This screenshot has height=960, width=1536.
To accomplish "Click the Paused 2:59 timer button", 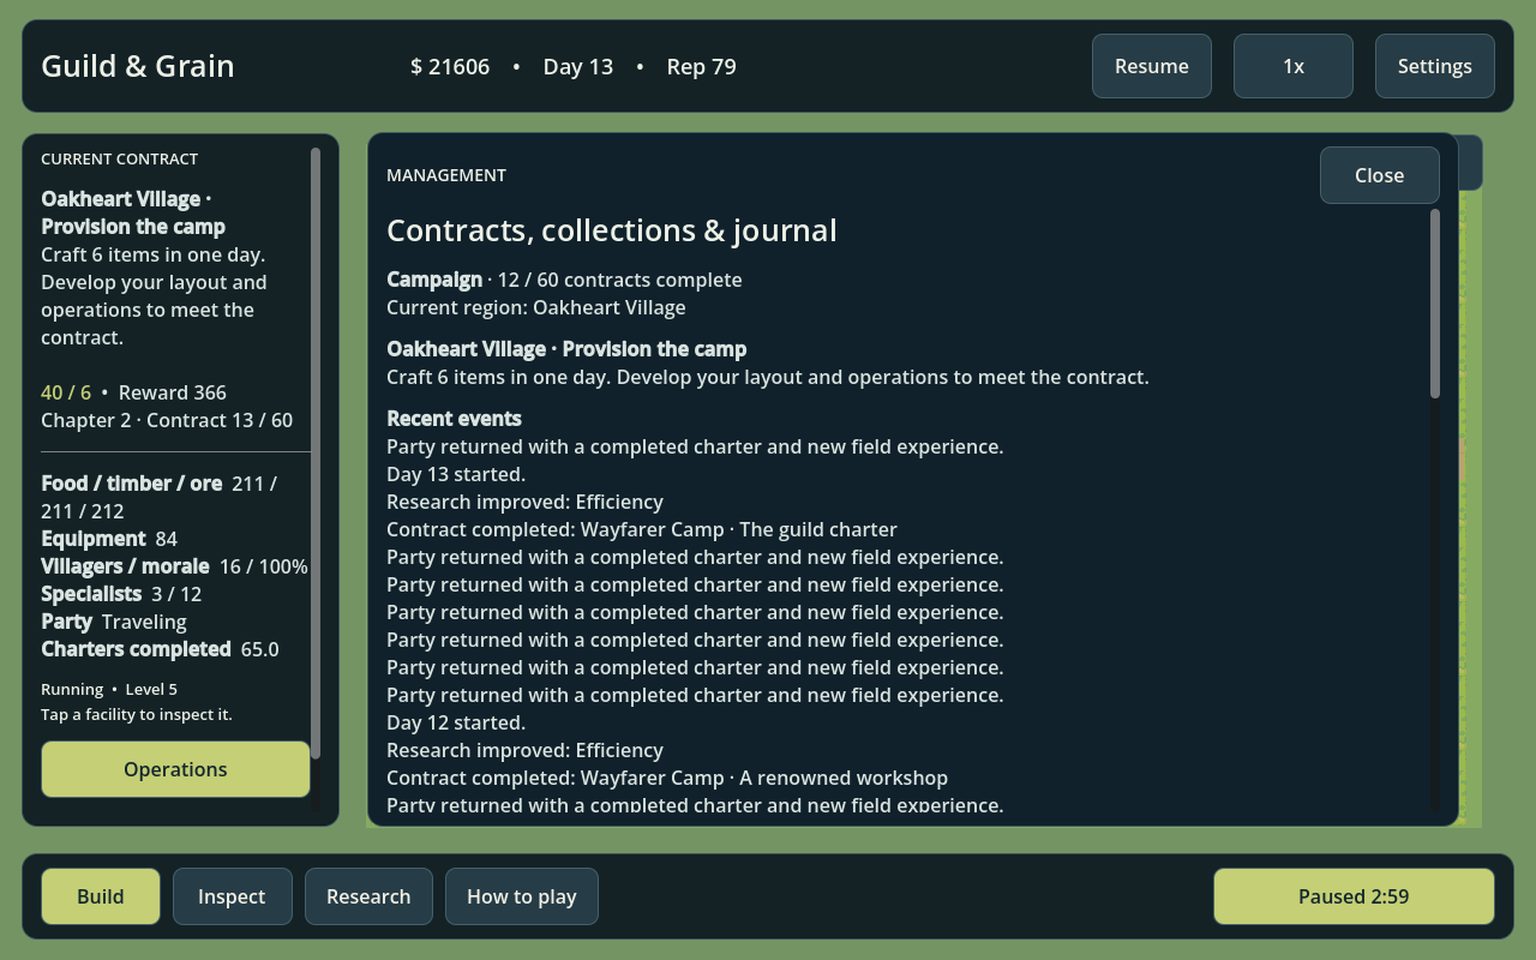I will tap(1353, 896).
